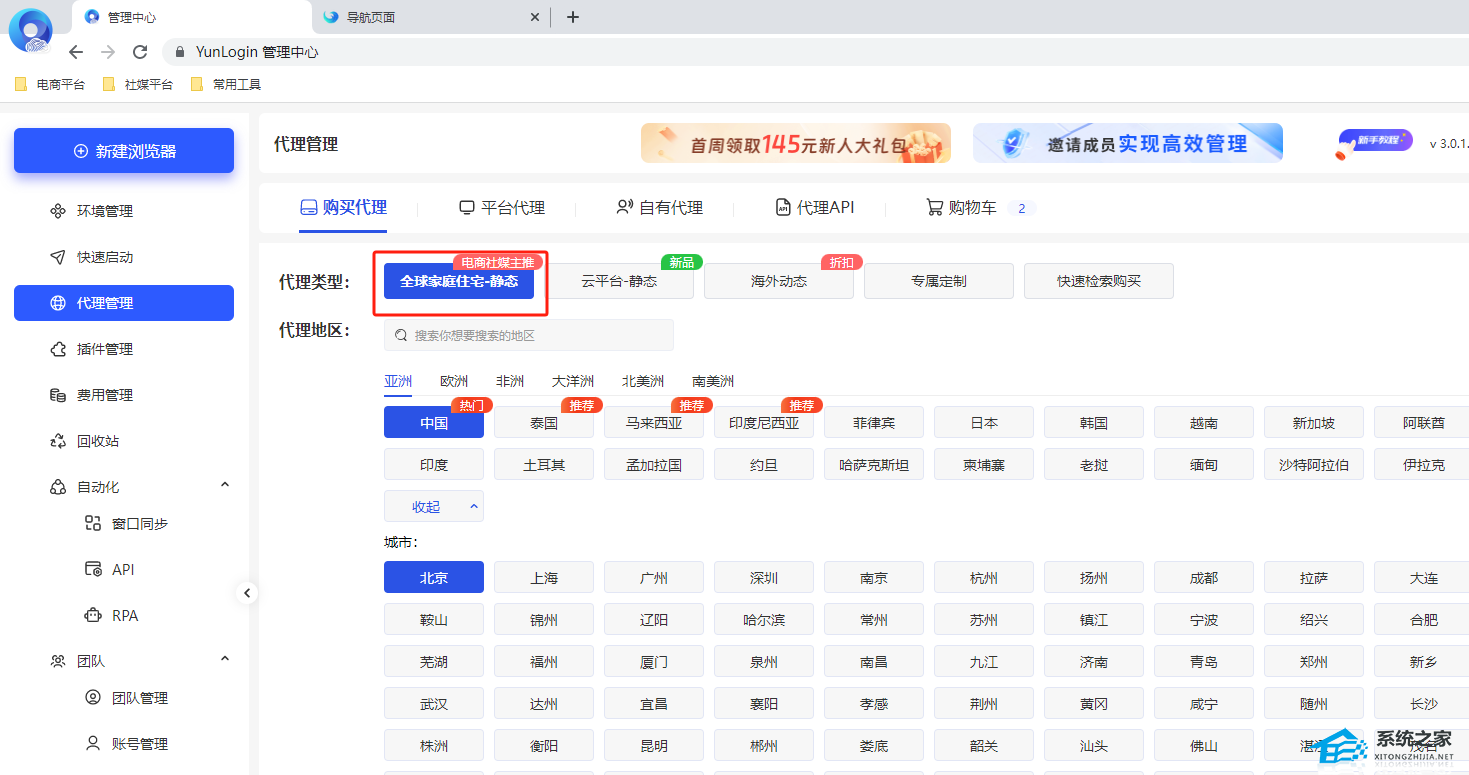
Task: Select the 欧洲 region tab
Action: point(454,381)
